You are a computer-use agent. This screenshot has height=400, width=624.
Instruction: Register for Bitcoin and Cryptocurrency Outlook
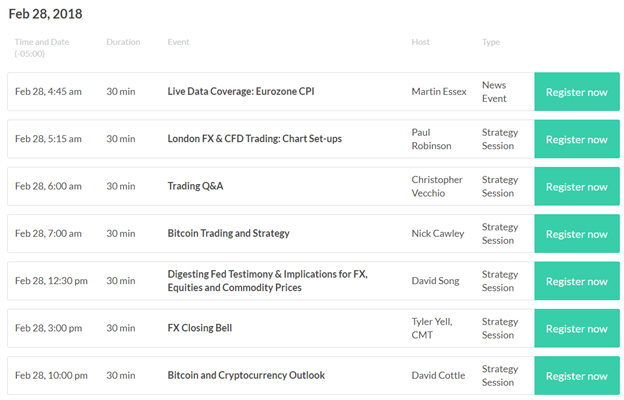point(577,376)
